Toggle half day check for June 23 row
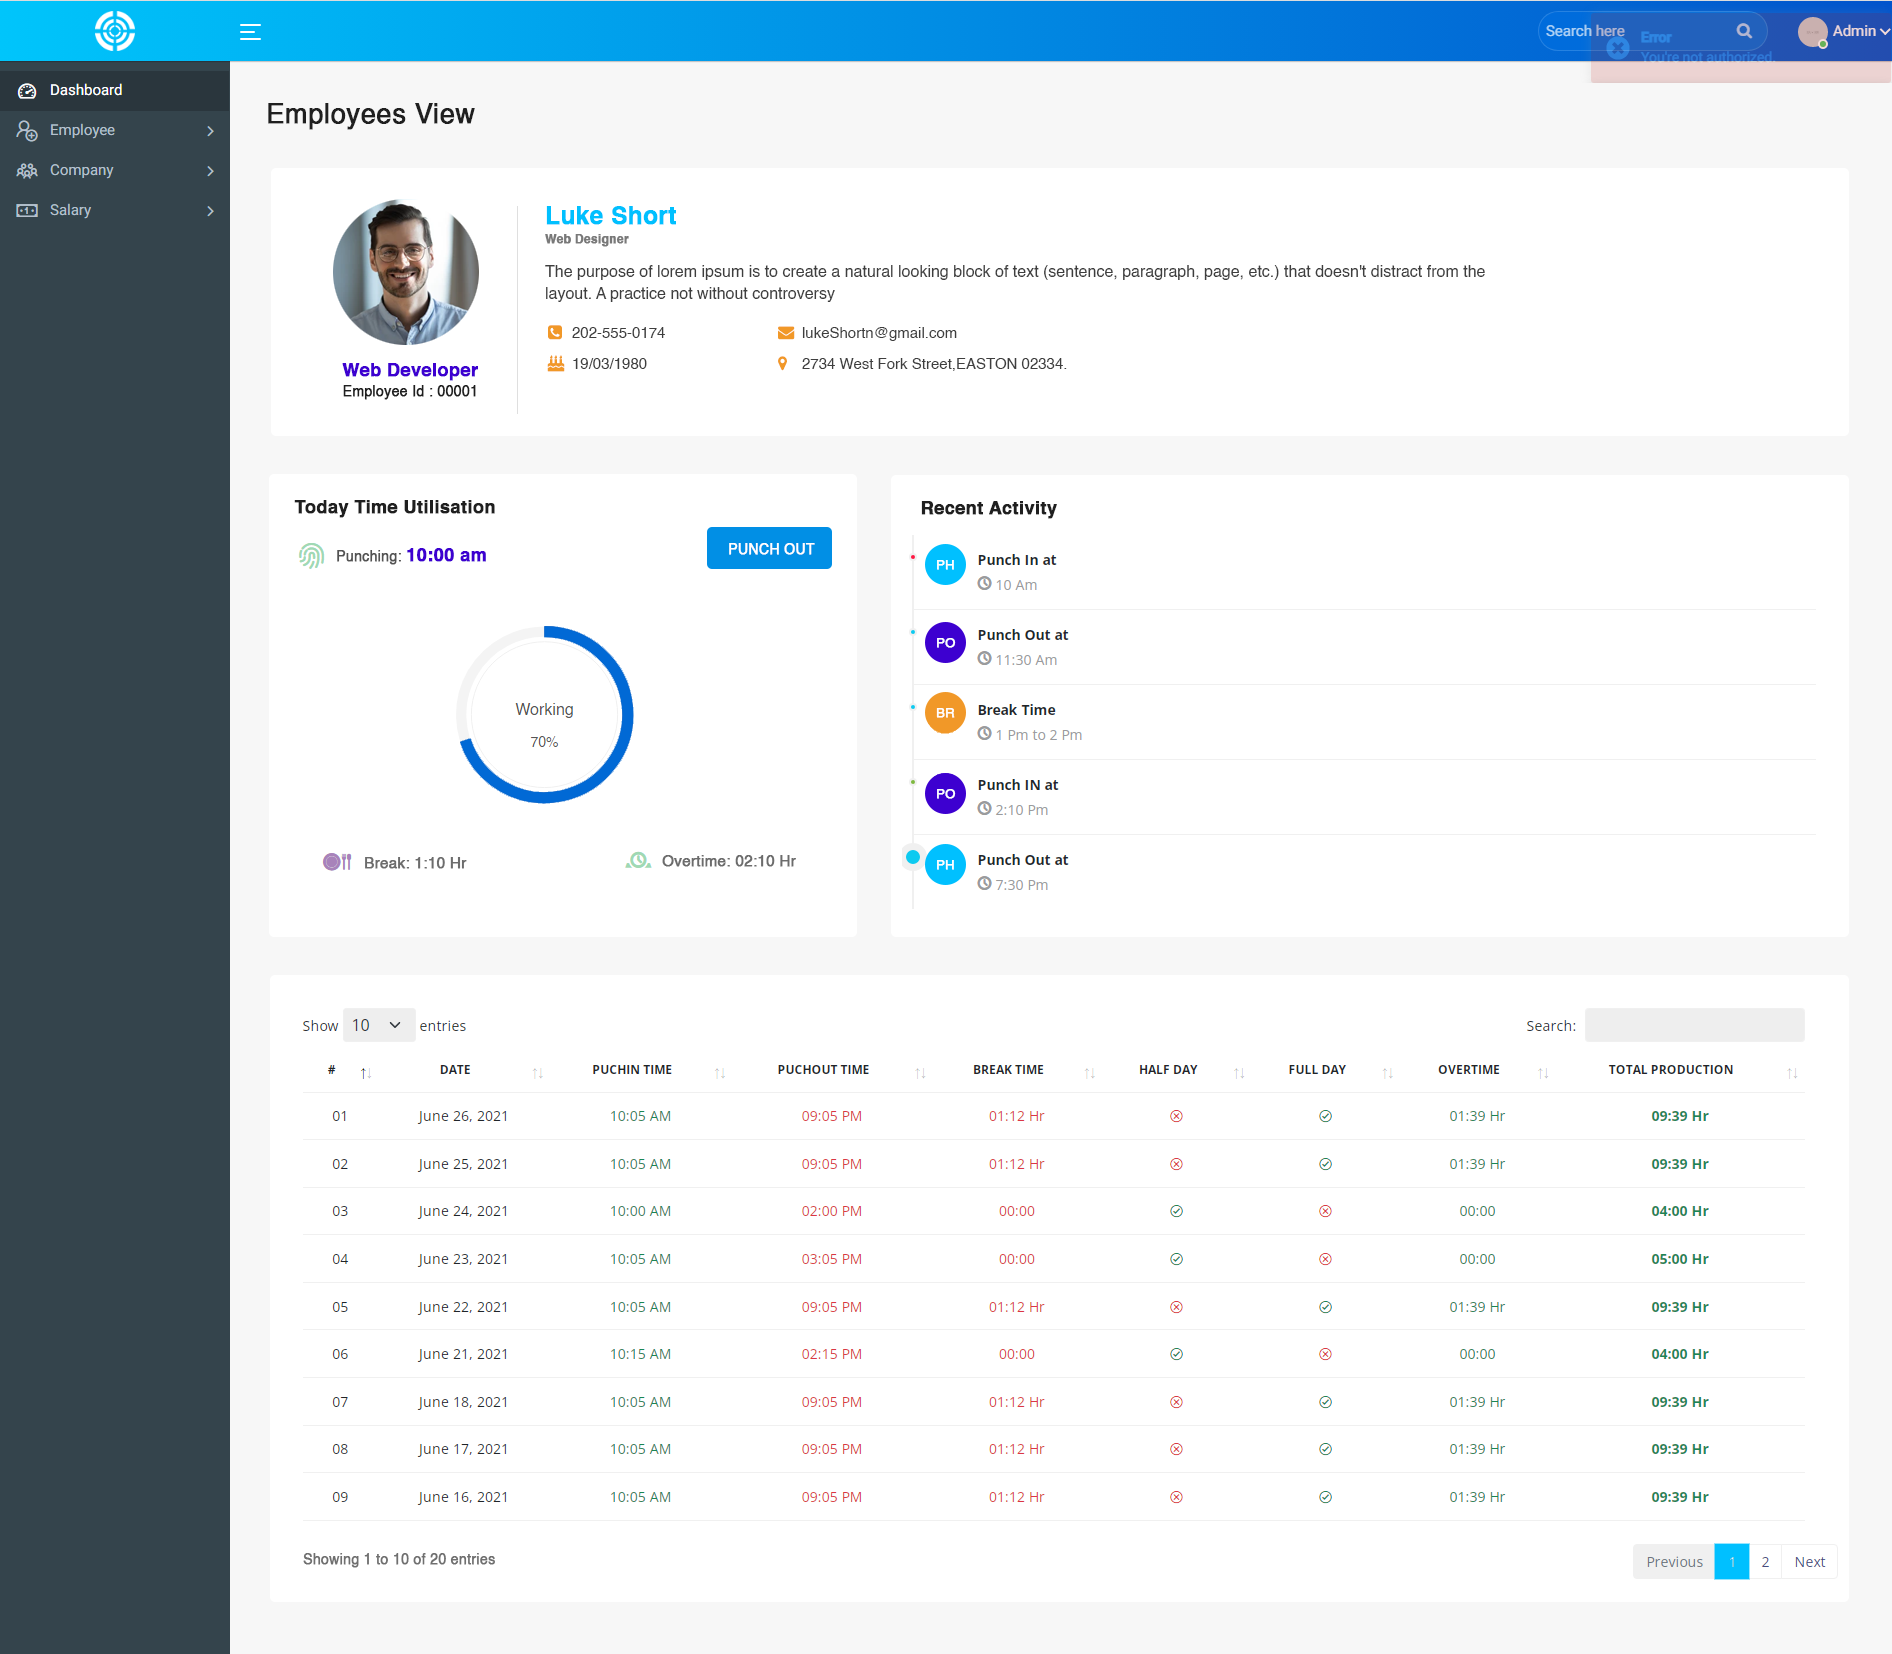 (x=1176, y=1259)
